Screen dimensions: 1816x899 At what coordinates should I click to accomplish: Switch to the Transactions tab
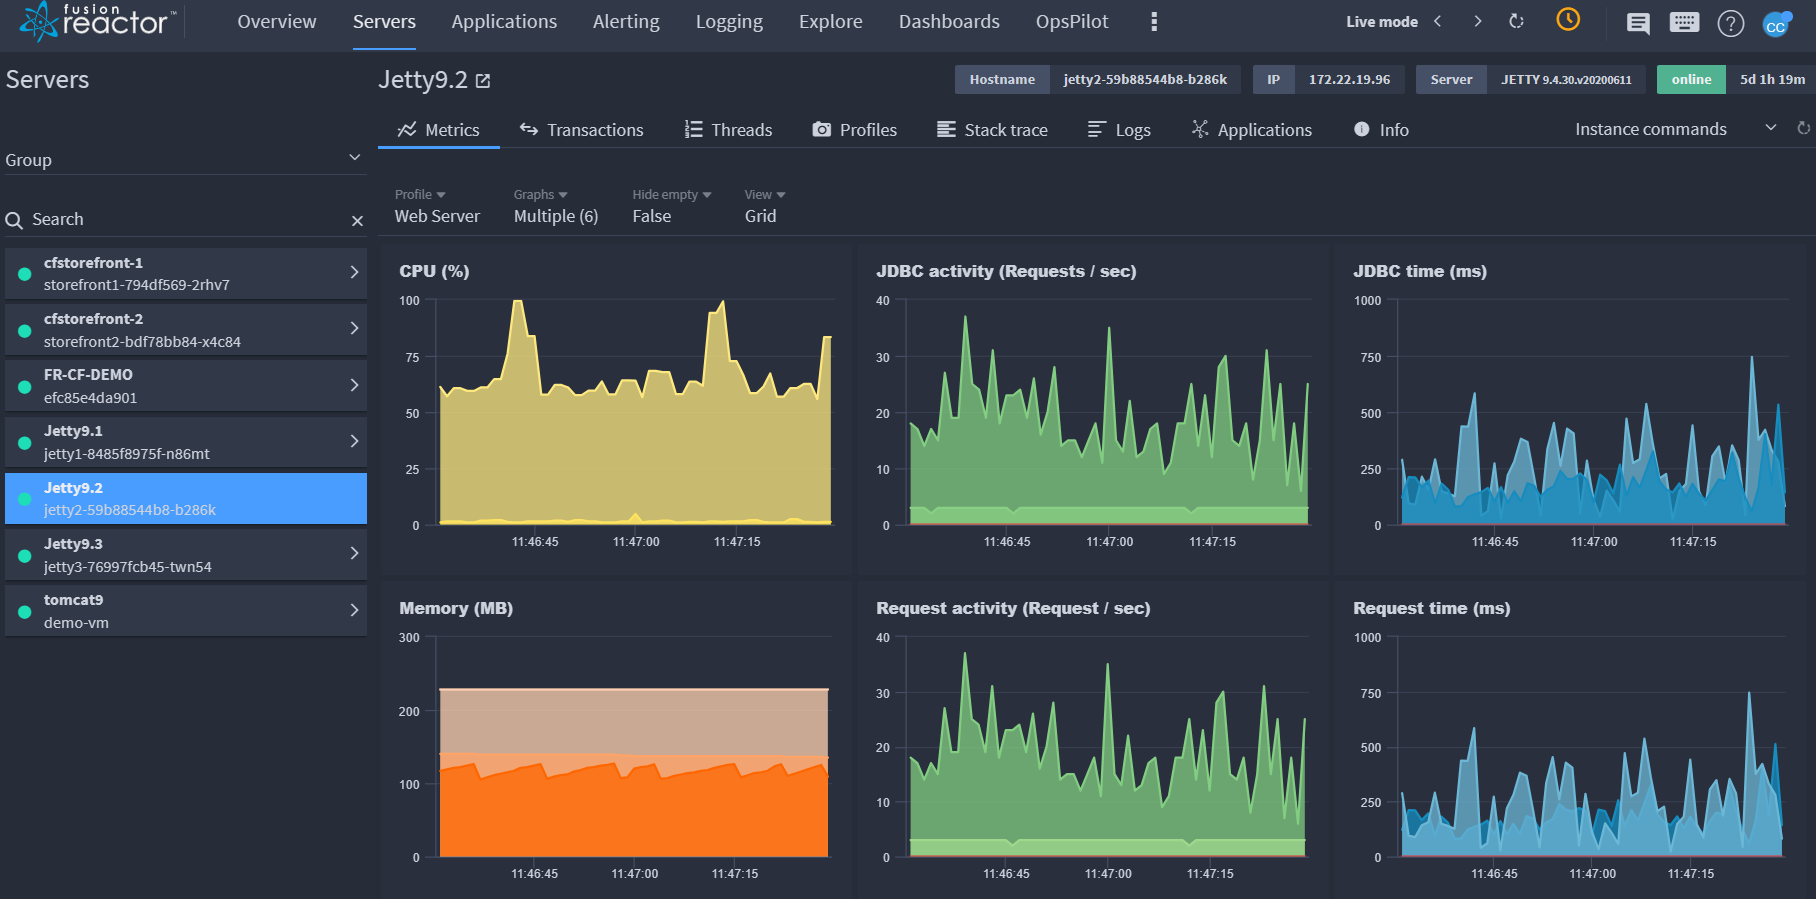582,129
